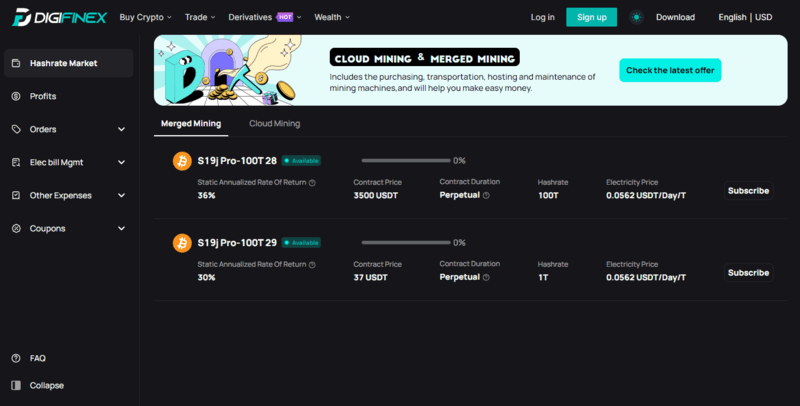The image size is (800, 406).
Task: Click Available badge on S19j Pro-100T 28
Action: click(301, 161)
